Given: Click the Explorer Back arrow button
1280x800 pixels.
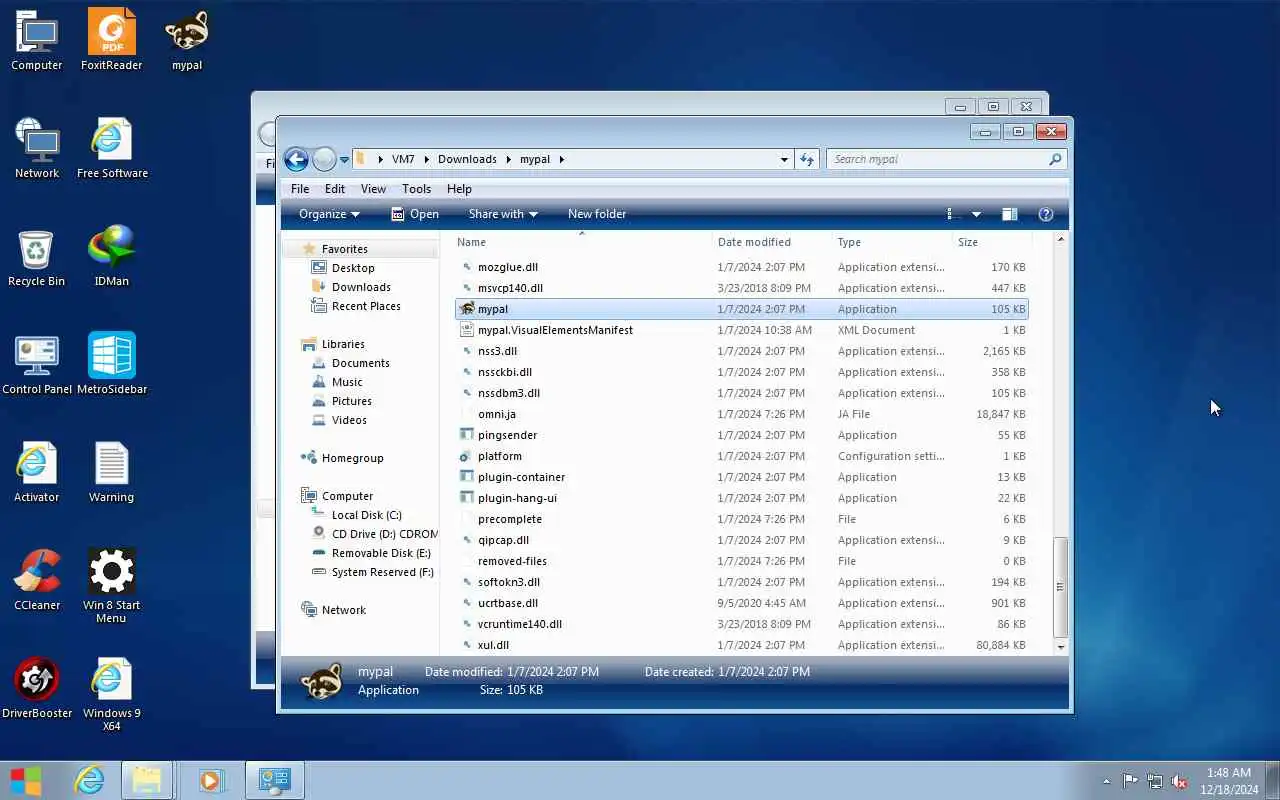Looking at the screenshot, I should click(x=296, y=159).
